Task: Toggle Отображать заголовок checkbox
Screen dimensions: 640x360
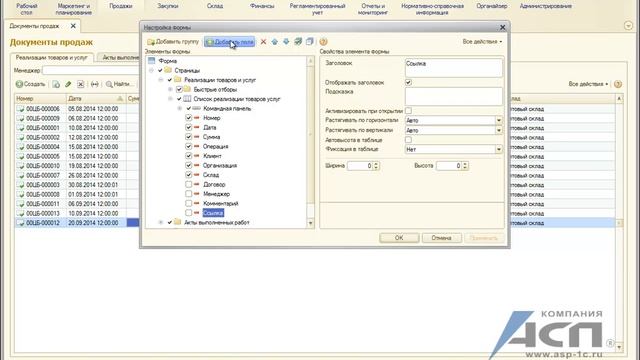Action: [x=408, y=82]
